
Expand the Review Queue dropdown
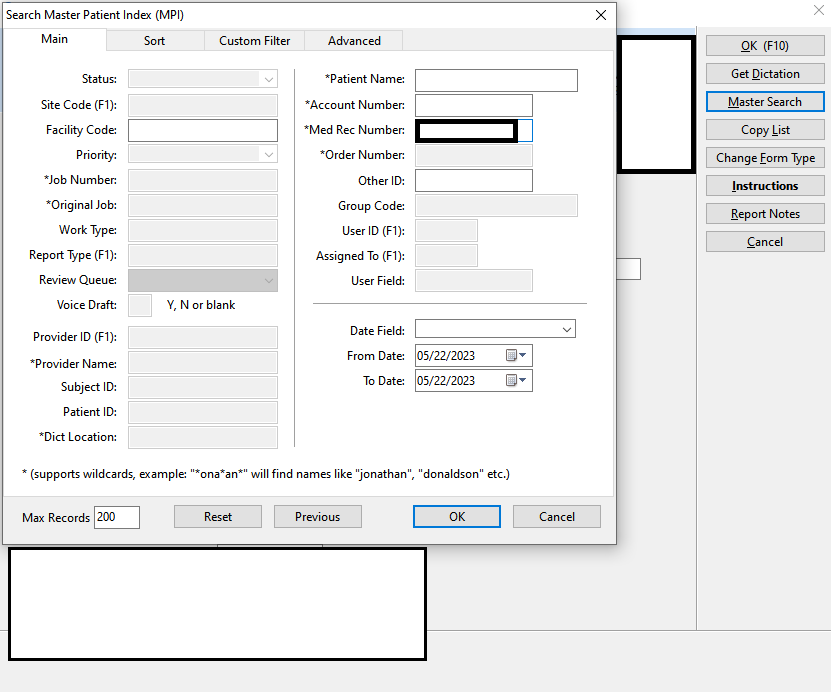pyautogui.click(x=269, y=280)
